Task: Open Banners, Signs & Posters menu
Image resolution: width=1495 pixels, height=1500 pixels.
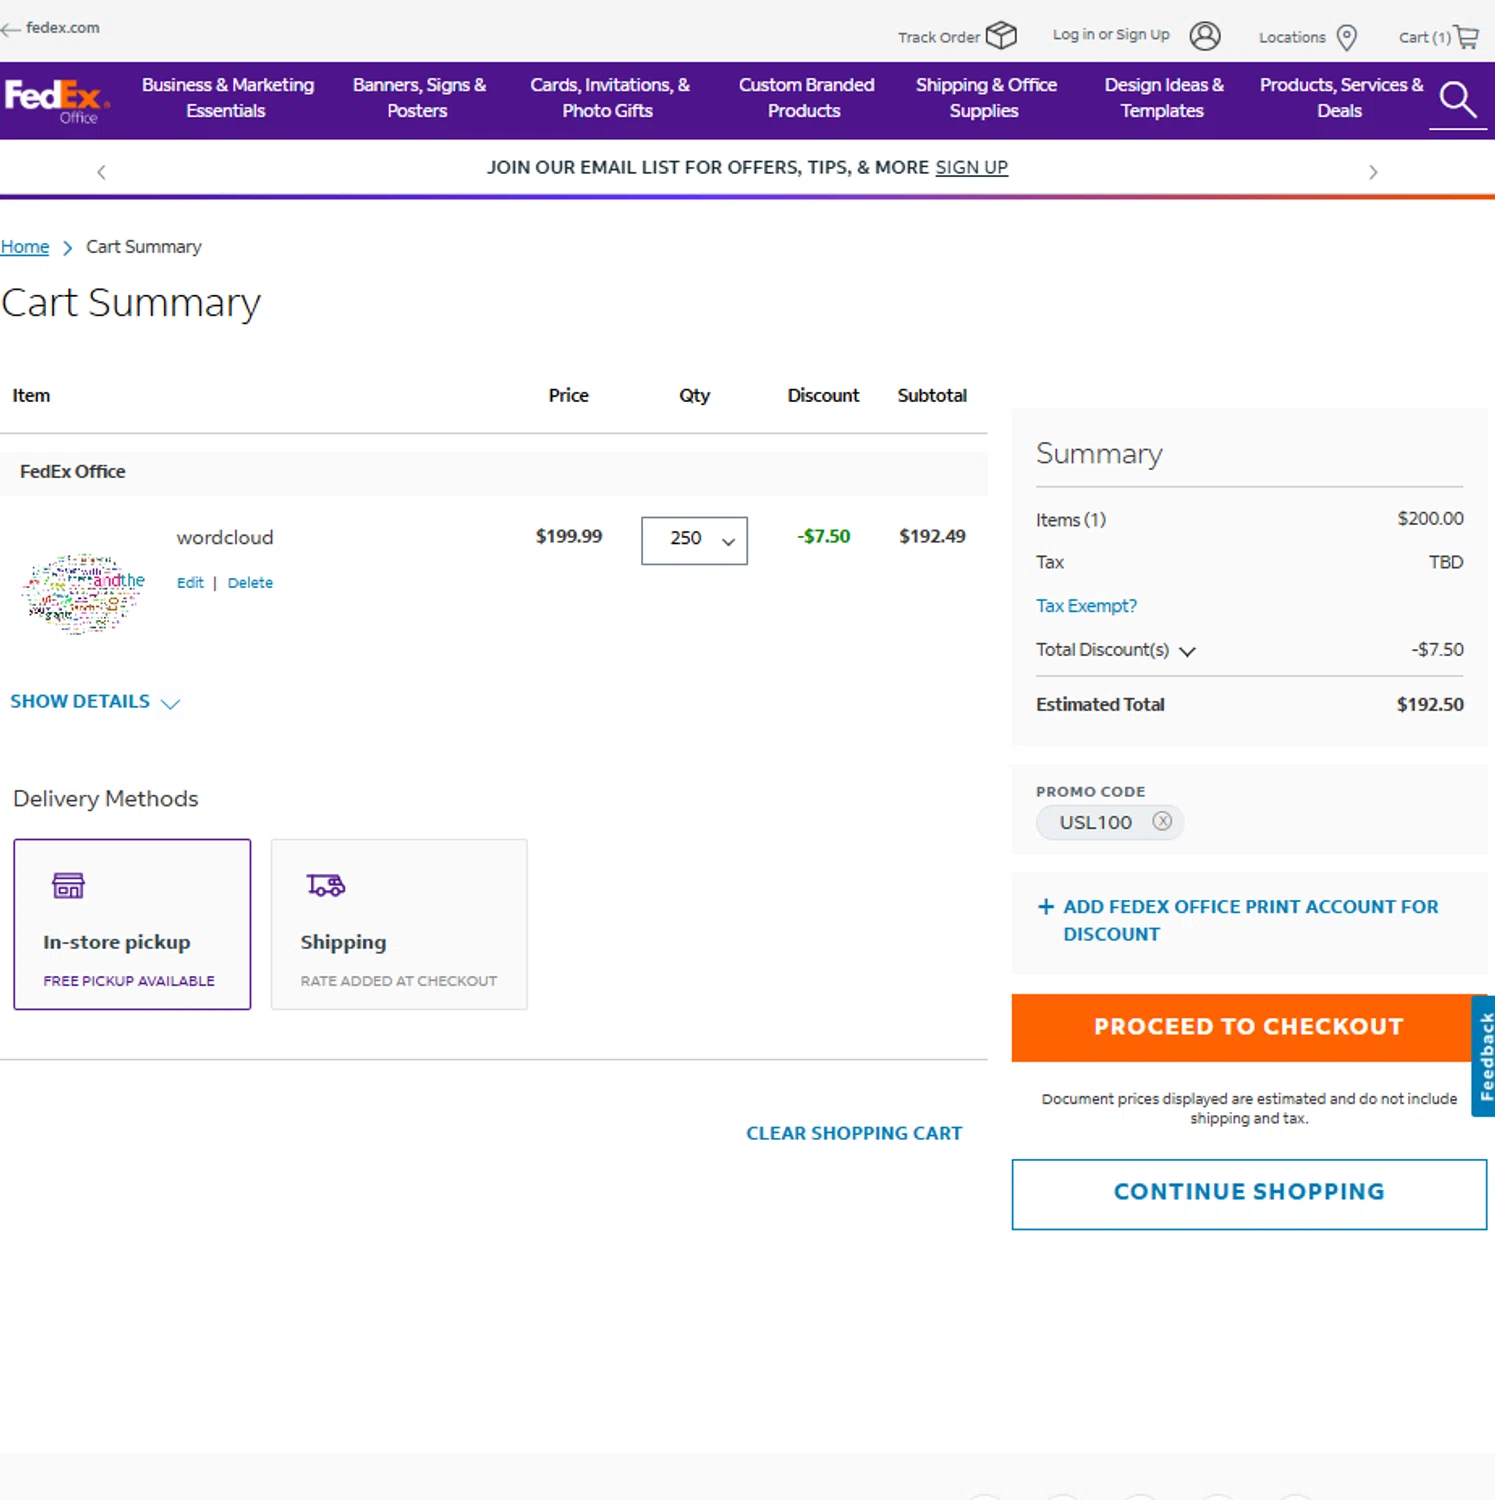Action: pyautogui.click(x=419, y=98)
